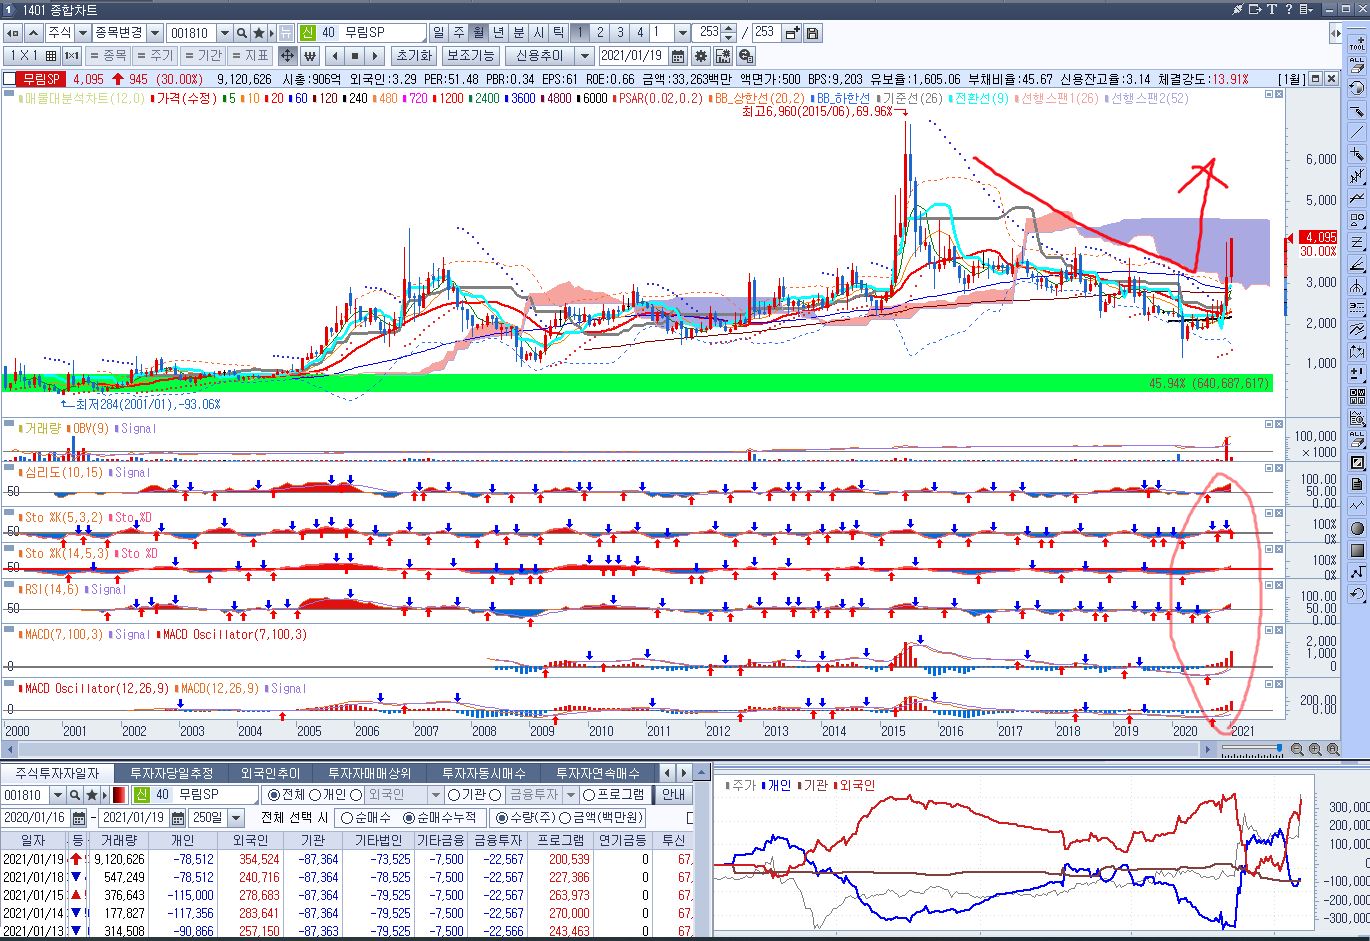
Task: Open the 주식 market type dropdown
Action: pyautogui.click(x=81, y=33)
